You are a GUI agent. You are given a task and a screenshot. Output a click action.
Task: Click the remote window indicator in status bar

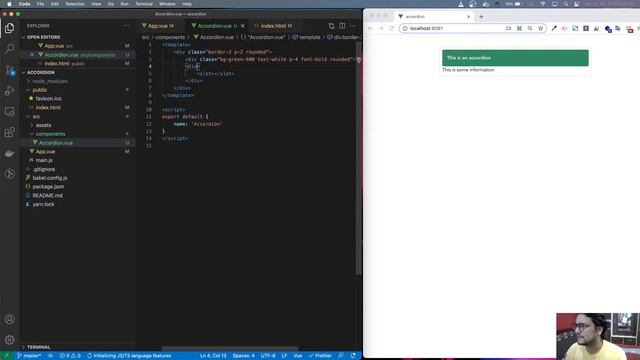pyautogui.click(x=7, y=356)
